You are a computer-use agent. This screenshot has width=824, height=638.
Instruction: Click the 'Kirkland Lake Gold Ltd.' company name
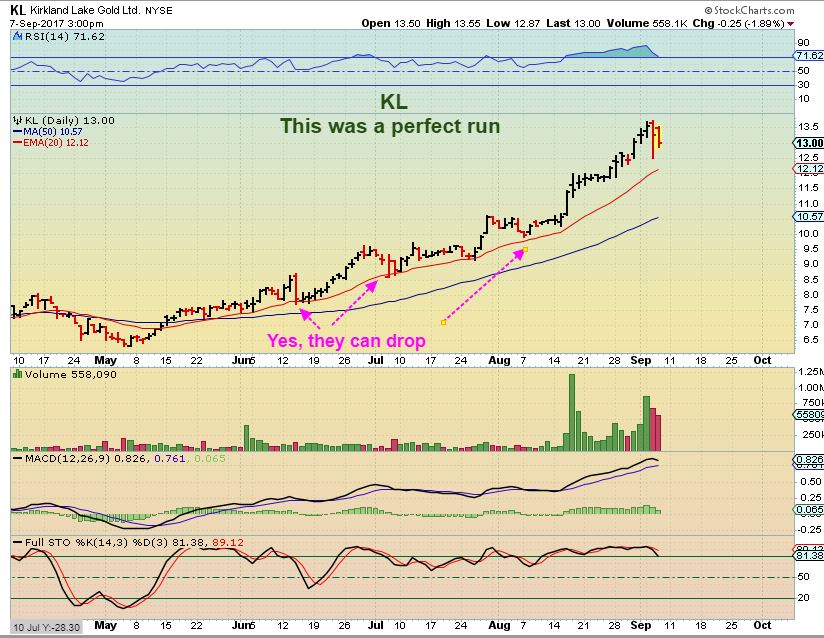pyautogui.click(x=86, y=10)
